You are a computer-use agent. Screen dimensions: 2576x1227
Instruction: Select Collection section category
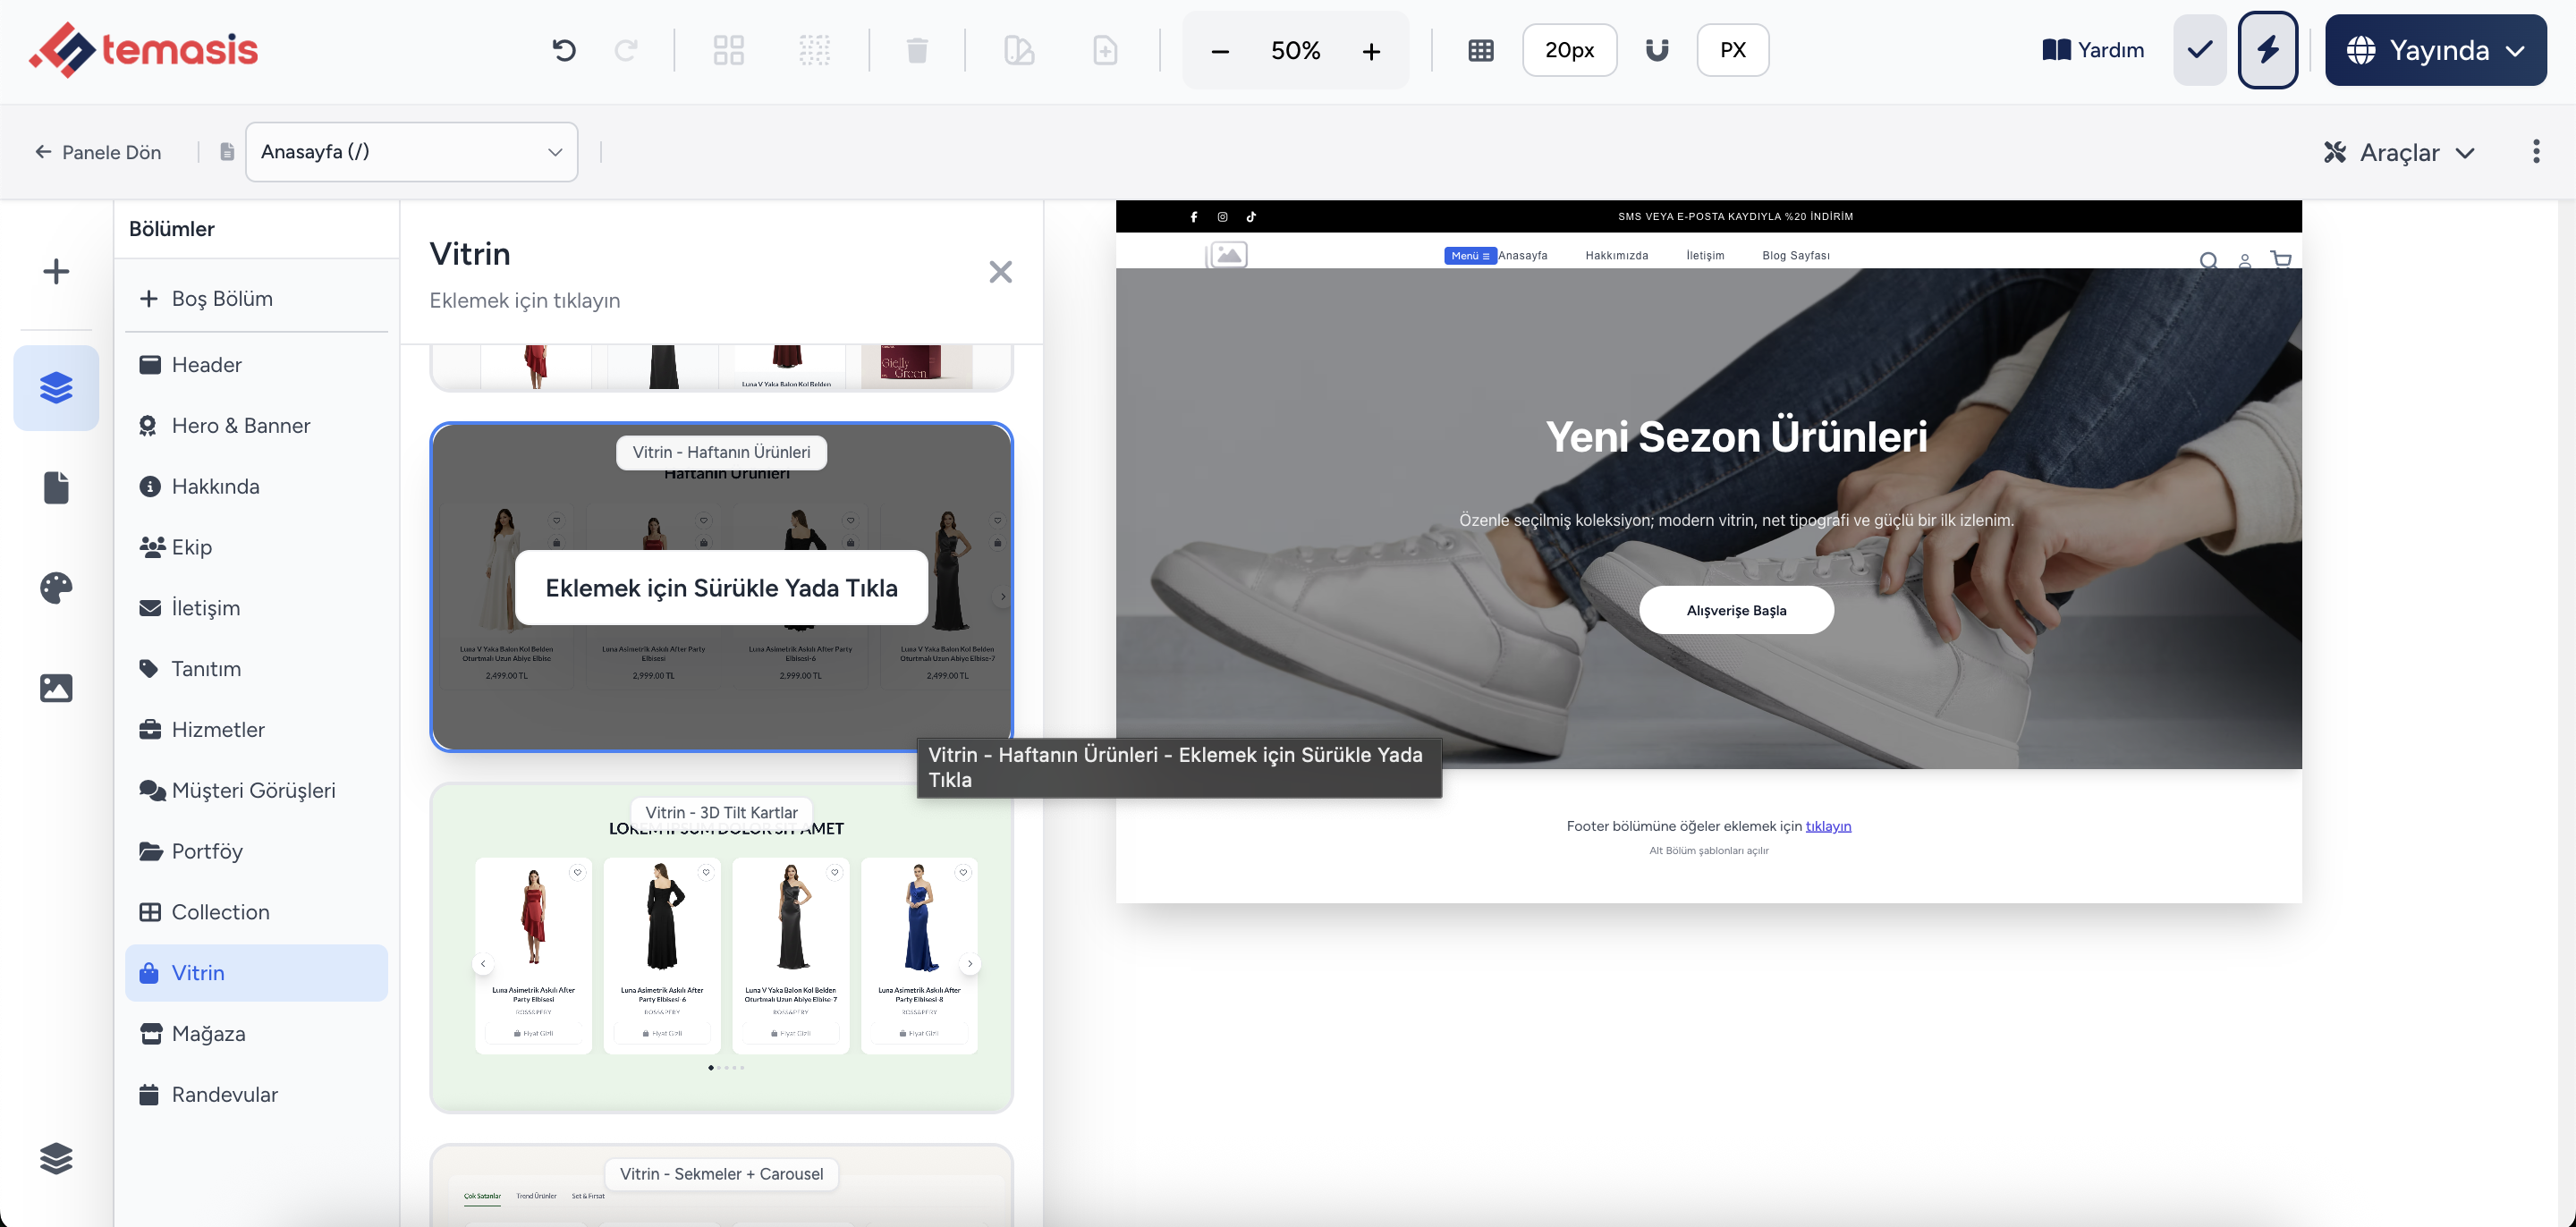pyautogui.click(x=256, y=912)
